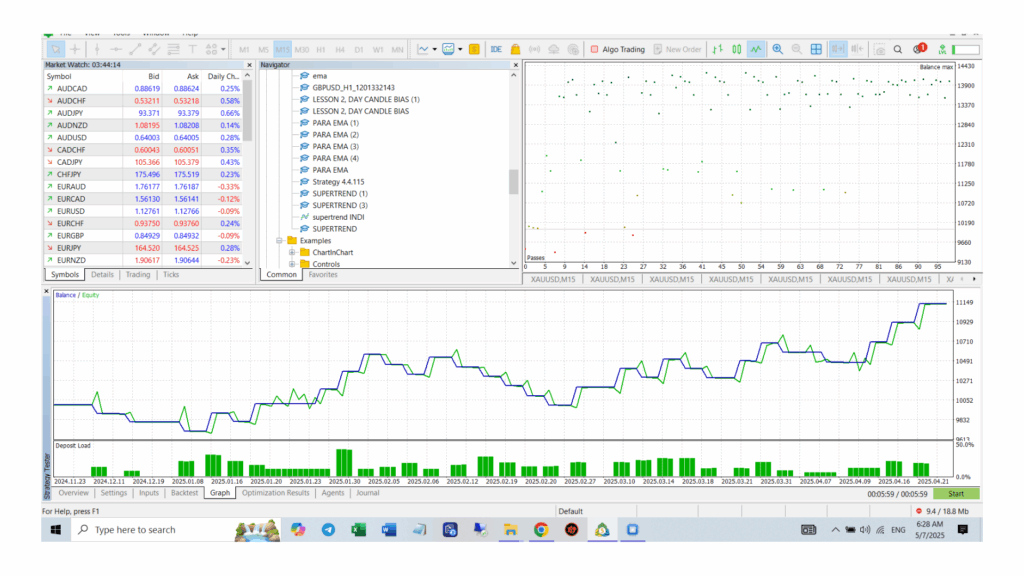Viewport: 1024px width, 576px height.
Task: Switch chart to candlestick view
Action: pyautogui.click(x=737, y=49)
